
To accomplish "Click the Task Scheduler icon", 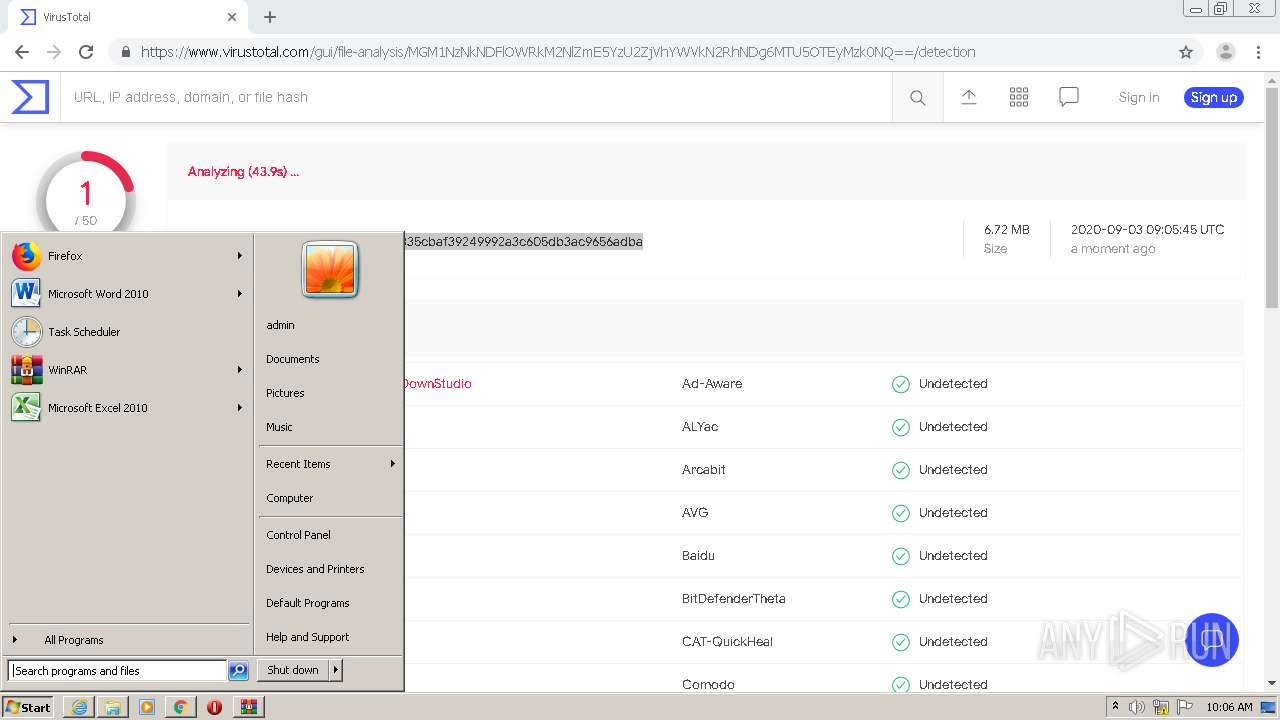I will [26, 332].
